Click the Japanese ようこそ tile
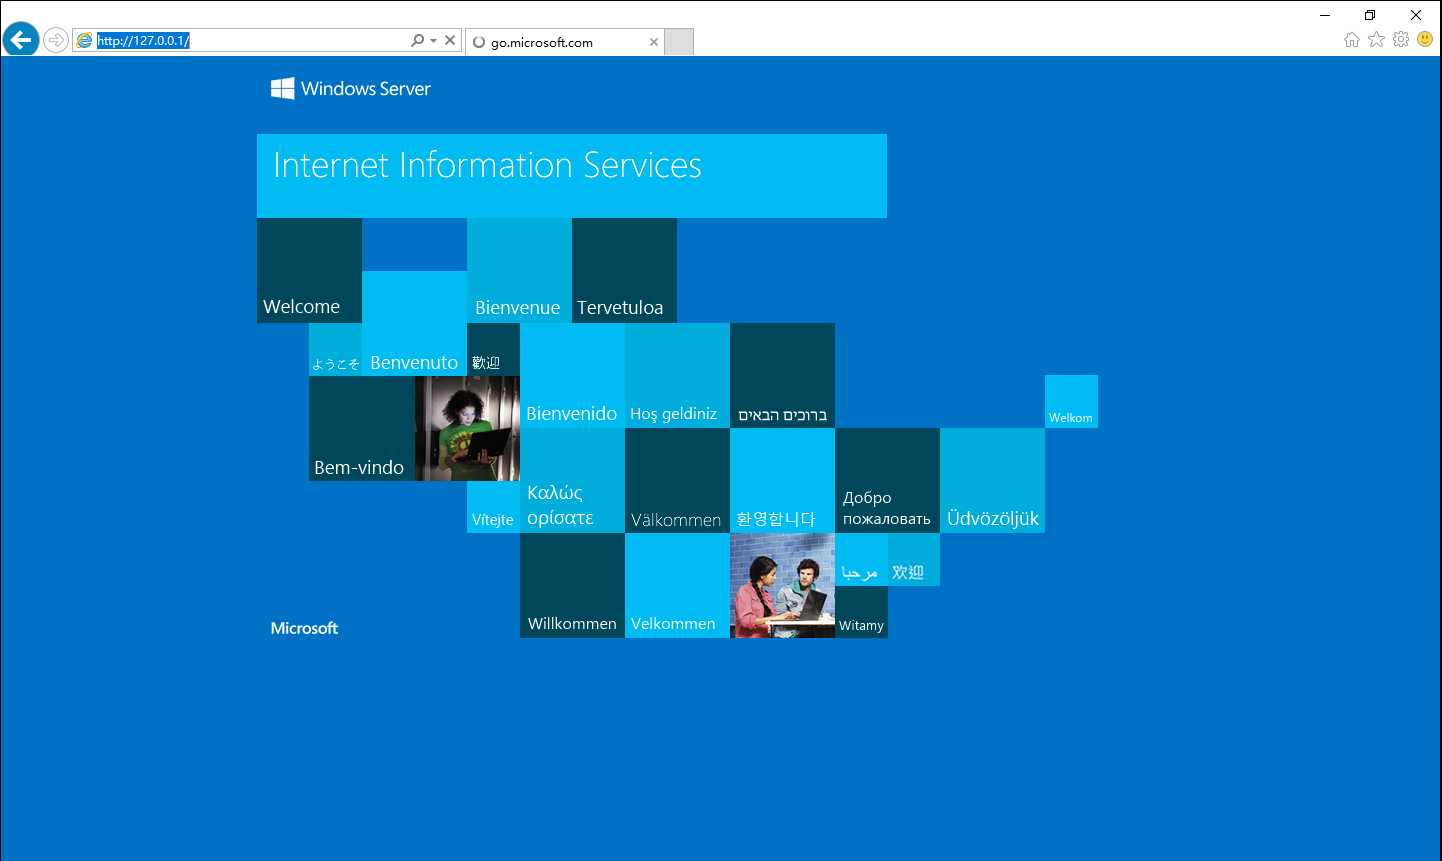1442x861 pixels. click(335, 349)
